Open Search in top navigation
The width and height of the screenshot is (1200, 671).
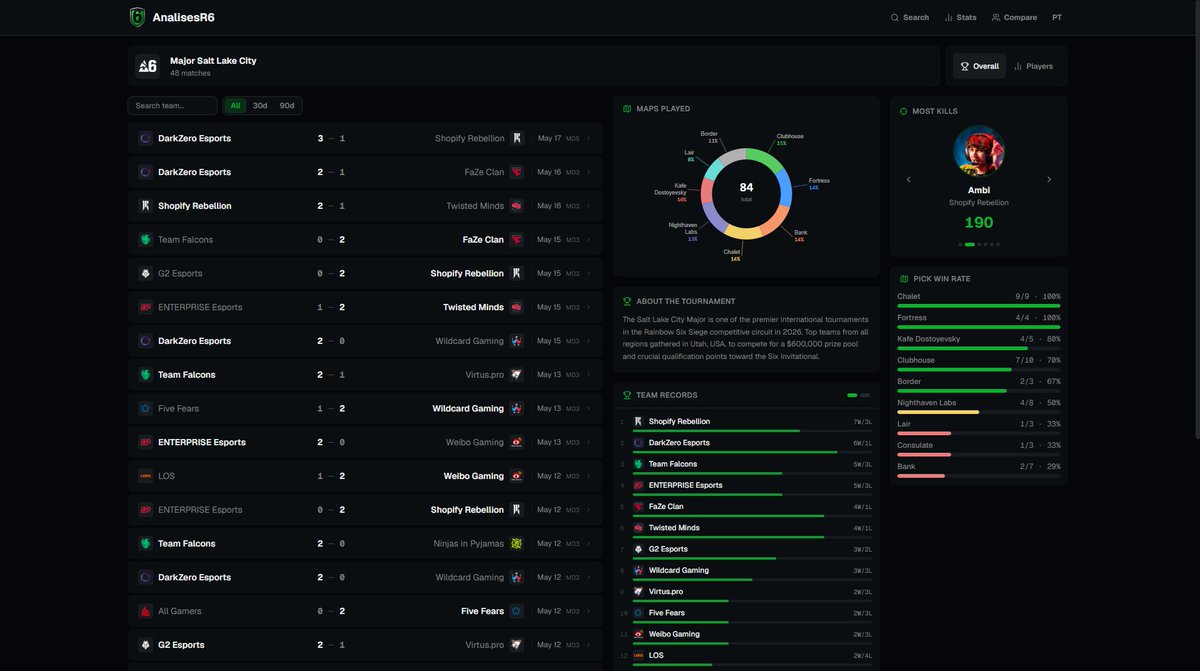click(x=910, y=17)
